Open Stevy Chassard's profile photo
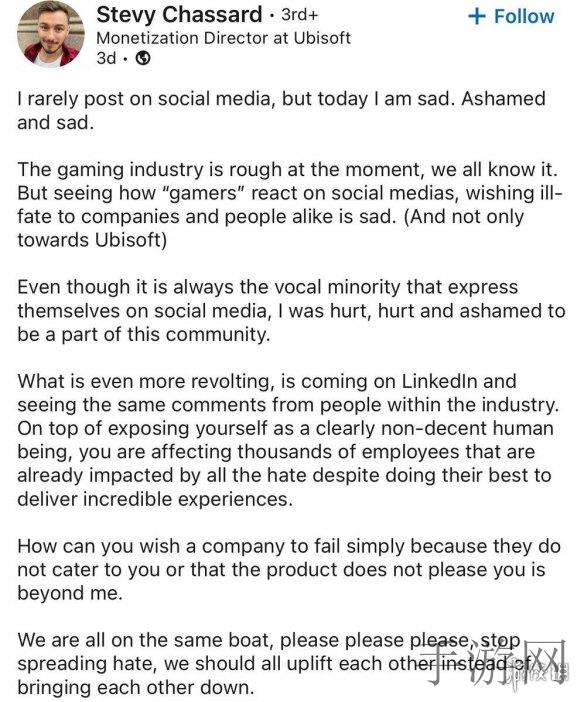The height and width of the screenshot is (702, 584). 50,34
